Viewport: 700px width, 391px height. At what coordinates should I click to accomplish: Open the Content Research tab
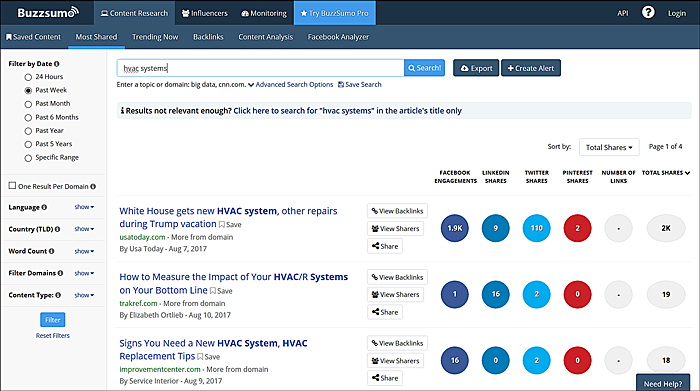tap(134, 13)
